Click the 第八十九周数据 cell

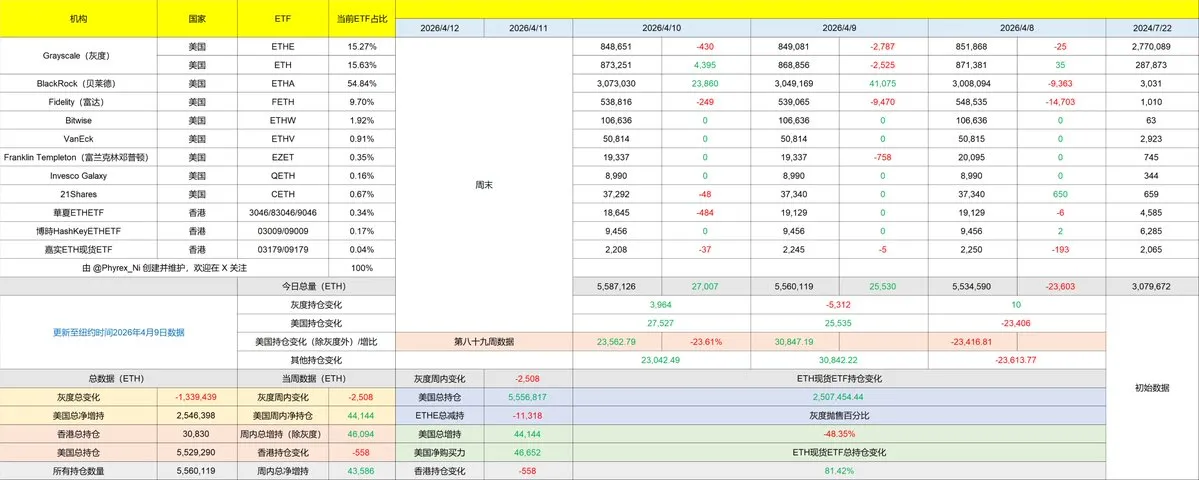point(484,341)
